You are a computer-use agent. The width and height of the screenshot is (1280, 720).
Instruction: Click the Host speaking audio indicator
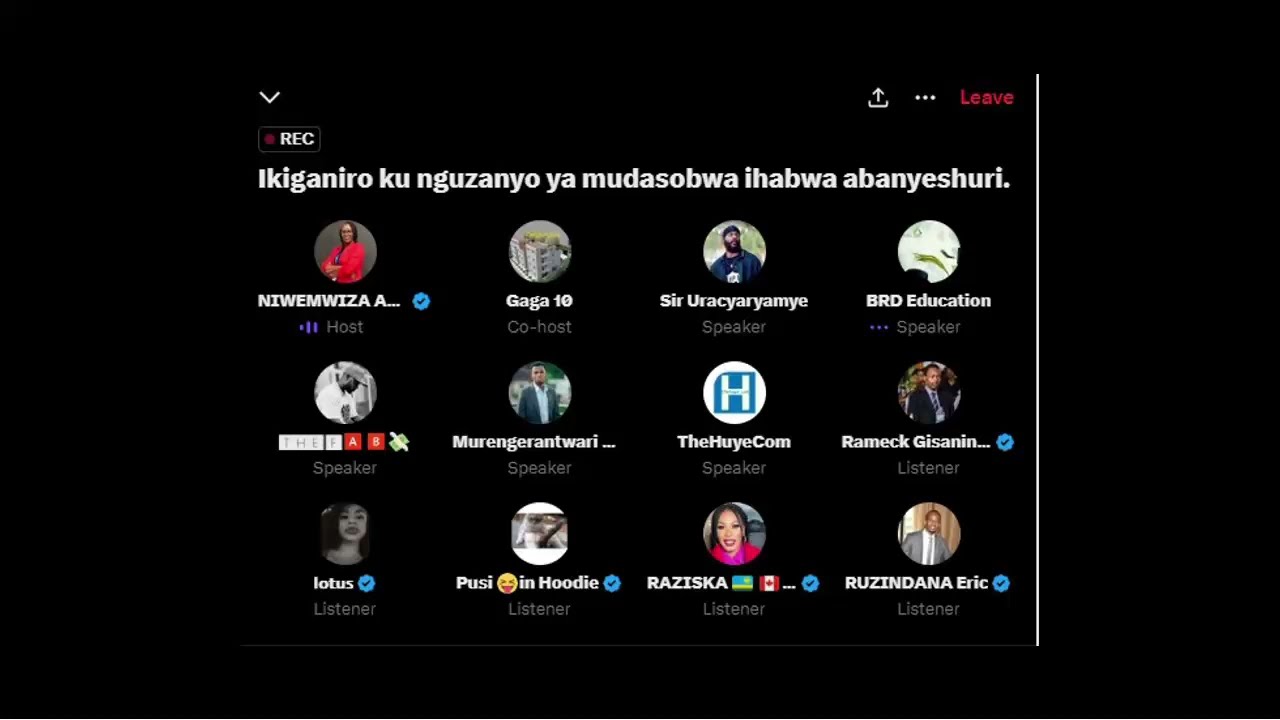(308, 327)
